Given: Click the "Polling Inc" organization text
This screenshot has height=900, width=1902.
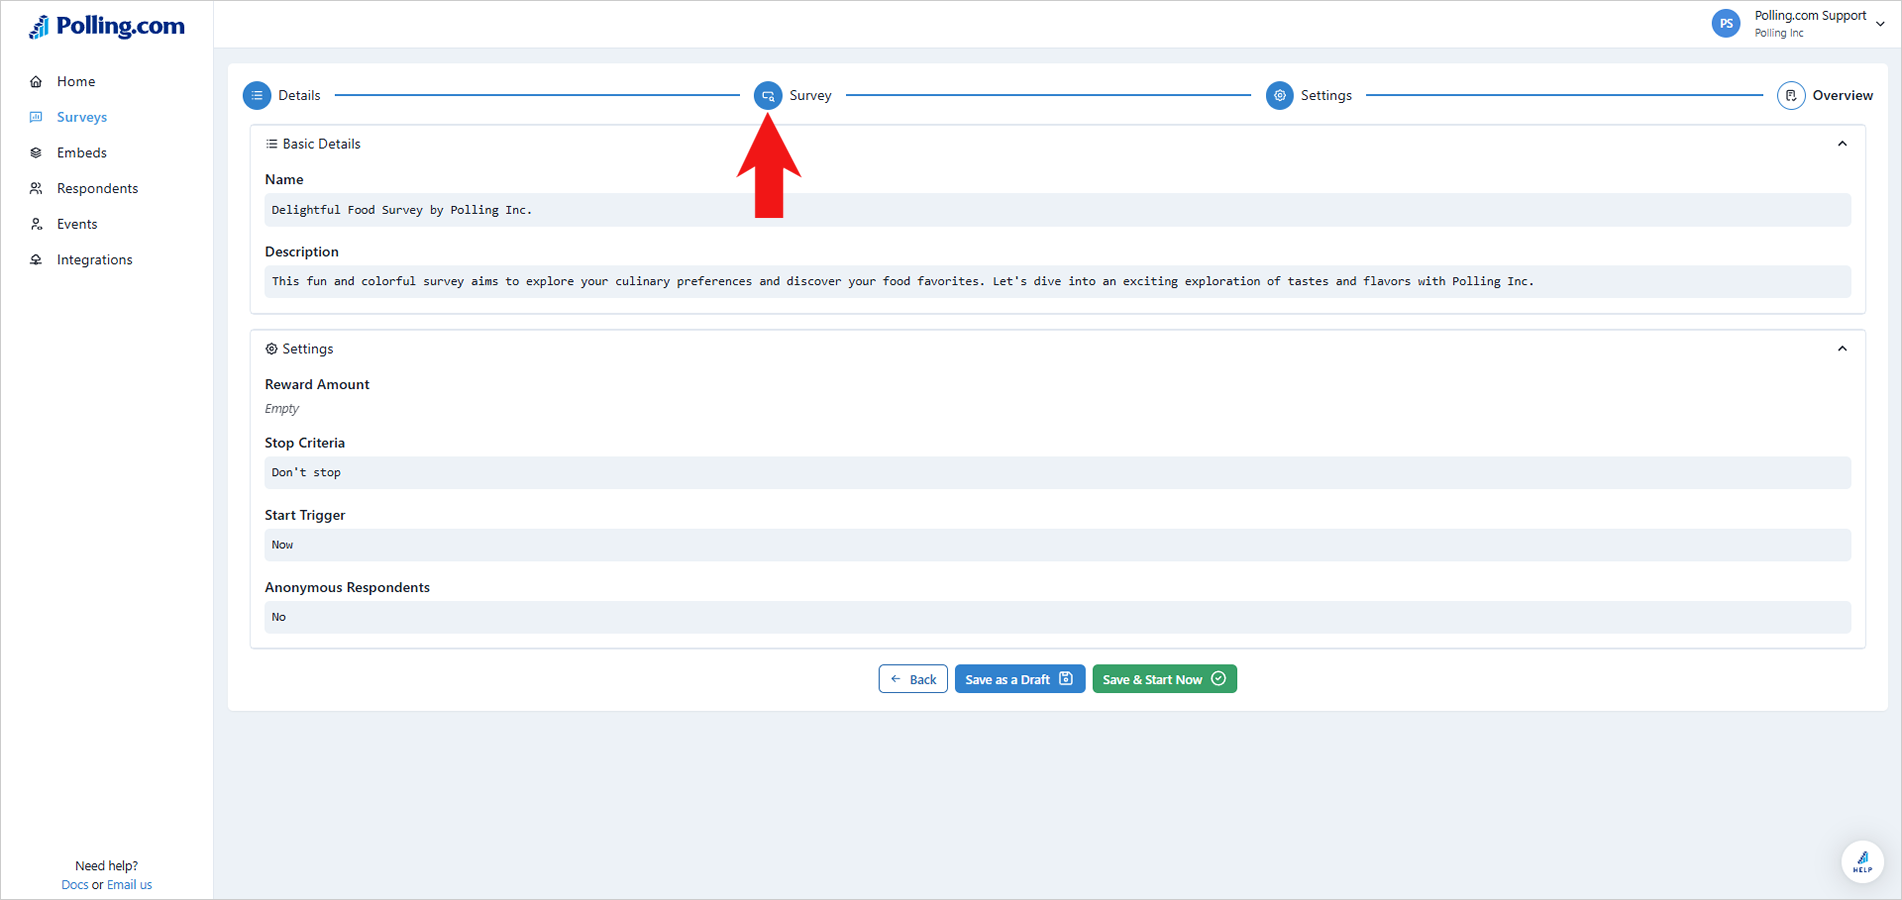Looking at the screenshot, I should pos(1779,33).
